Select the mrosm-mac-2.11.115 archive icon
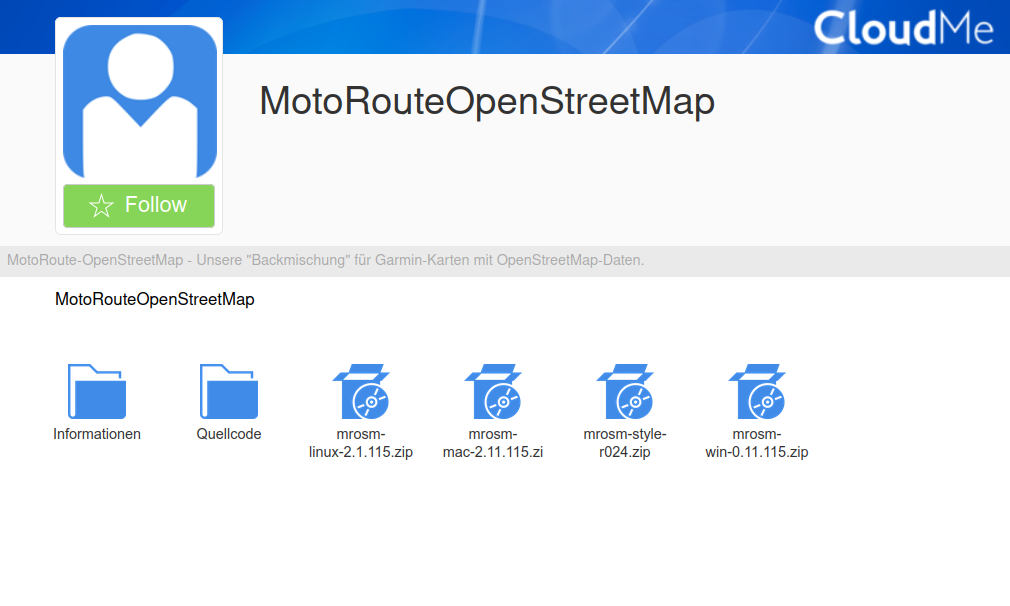This screenshot has width=1010, height=606. coord(493,392)
